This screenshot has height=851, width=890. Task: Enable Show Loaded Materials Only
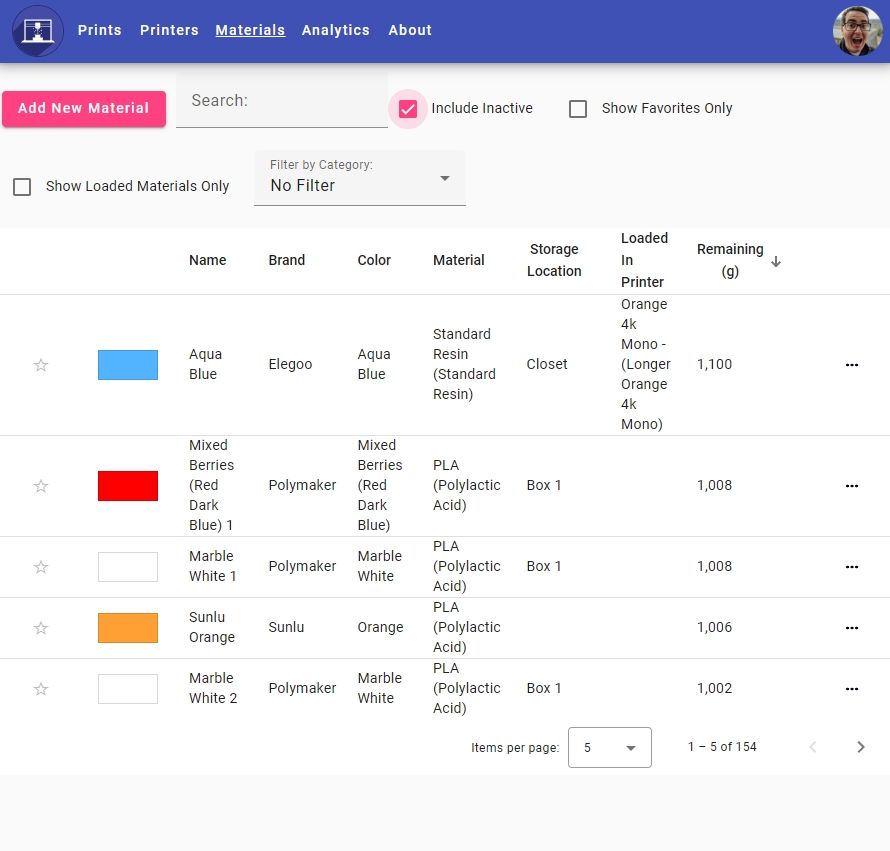coord(22,187)
